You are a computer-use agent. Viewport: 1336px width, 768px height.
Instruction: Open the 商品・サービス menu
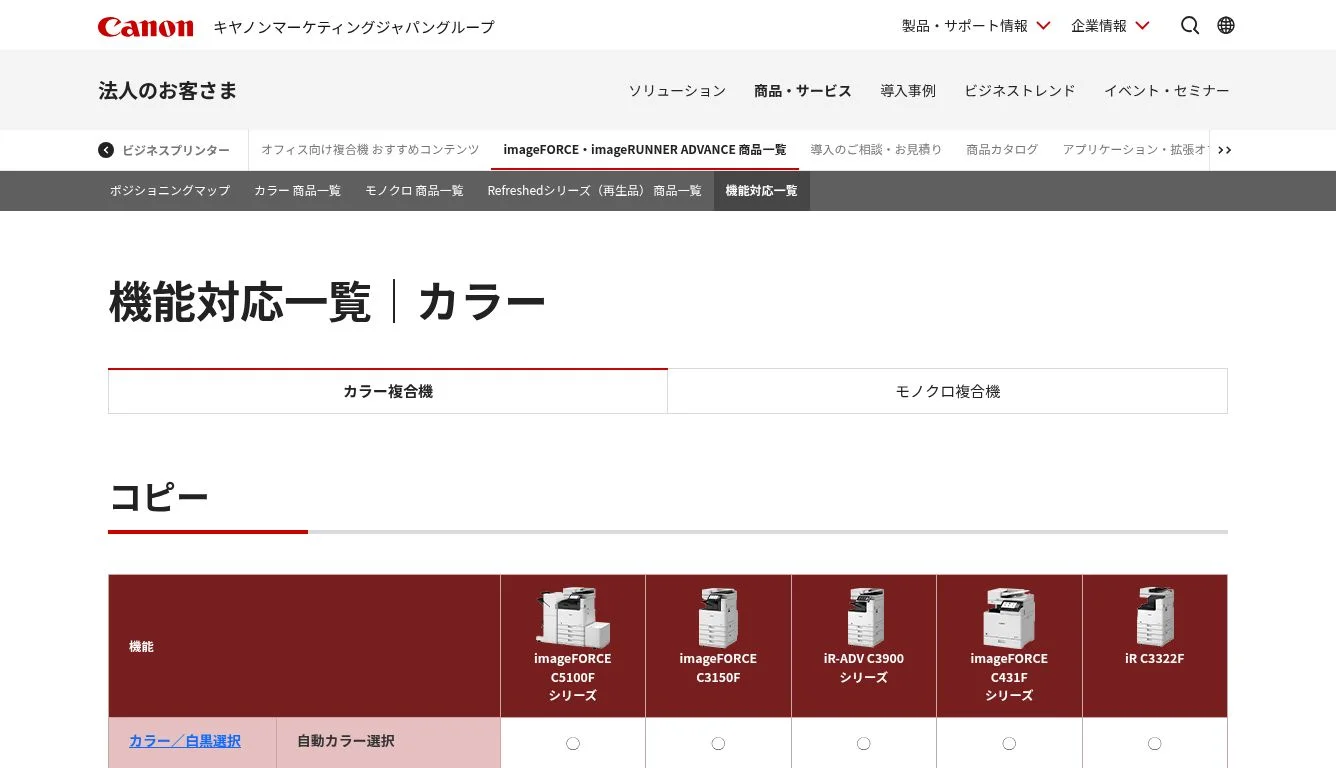[802, 91]
